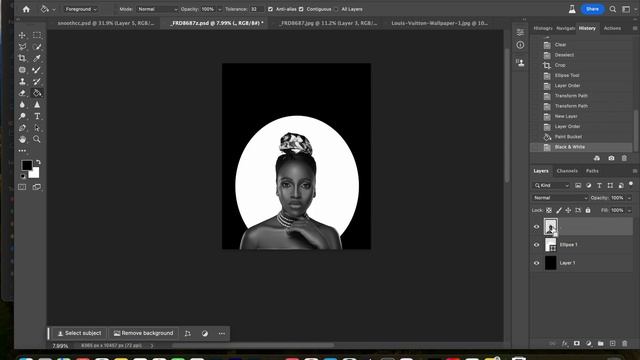Select the Dodge tool
Viewport: 640px width, 360px height.
pyautogui.click(x=22, y=116)
